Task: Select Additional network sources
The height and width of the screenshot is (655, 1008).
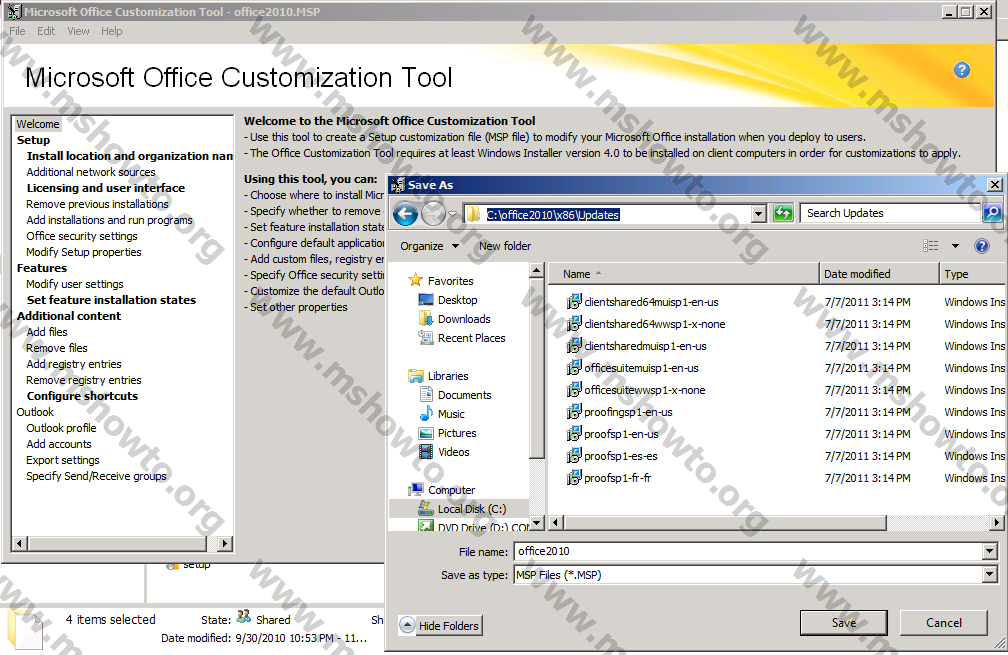Action: click(x=91, y=172)
